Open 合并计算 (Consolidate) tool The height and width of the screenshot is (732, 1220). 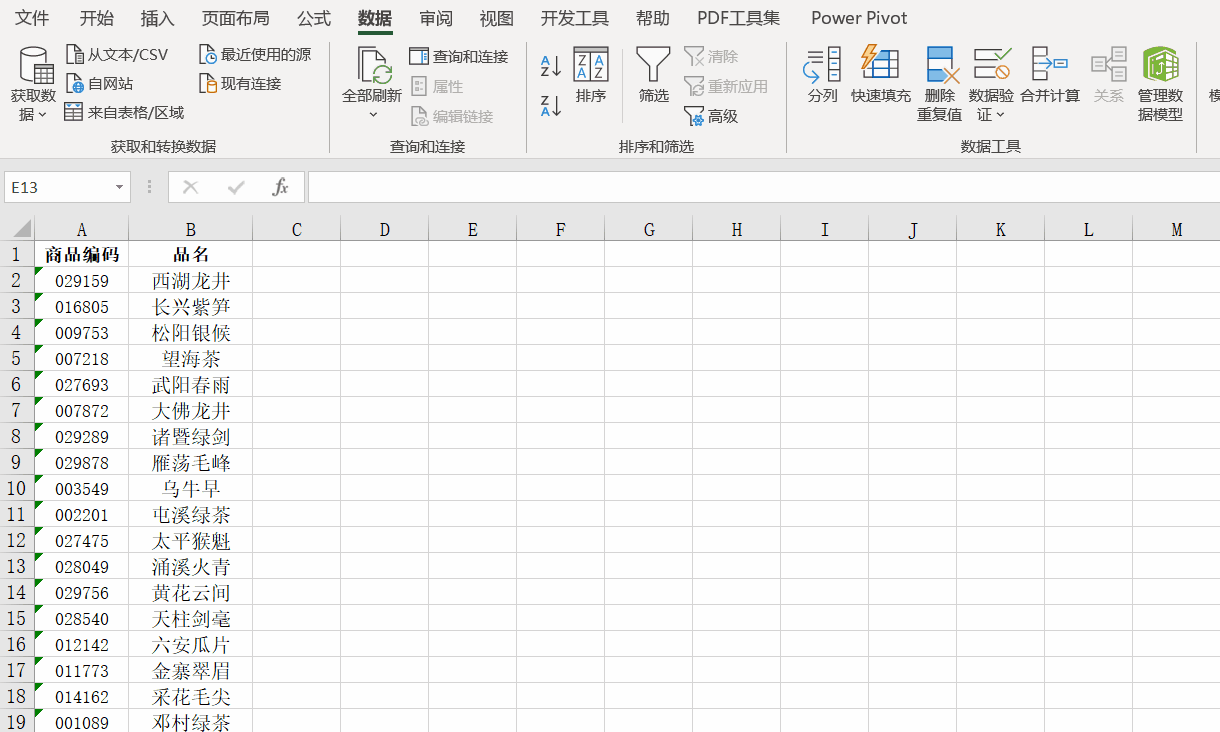[x=1050, y=78]
